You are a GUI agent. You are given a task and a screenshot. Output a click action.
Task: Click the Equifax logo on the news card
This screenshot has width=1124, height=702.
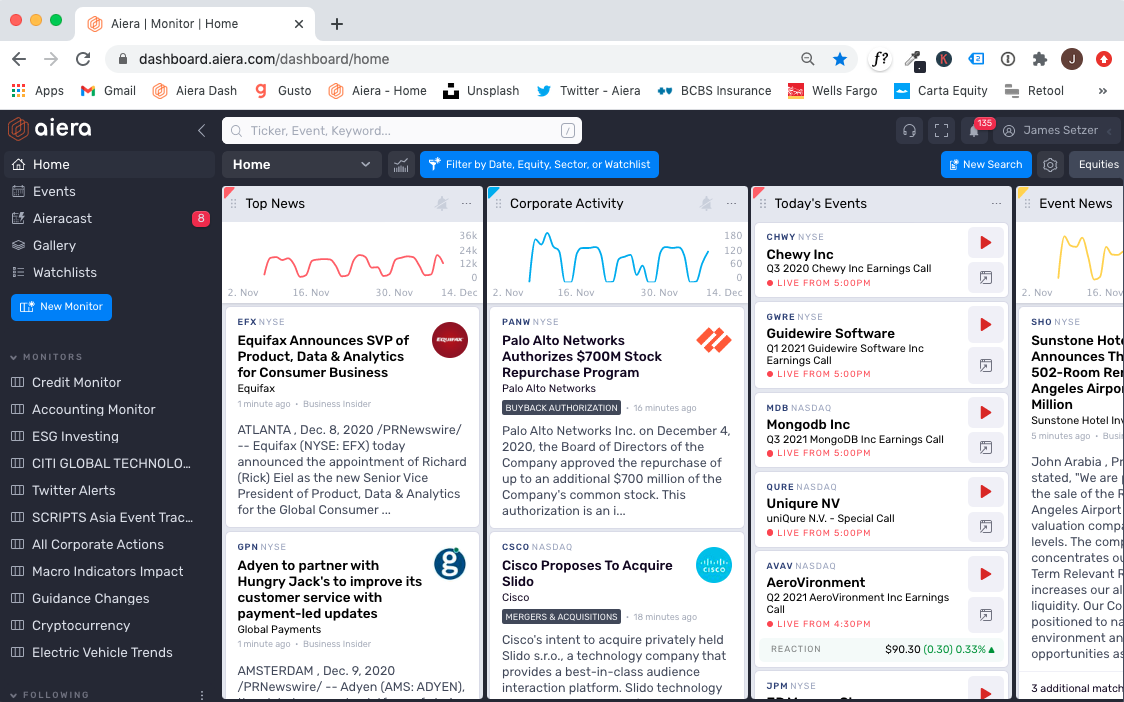(x=449, y=340)
